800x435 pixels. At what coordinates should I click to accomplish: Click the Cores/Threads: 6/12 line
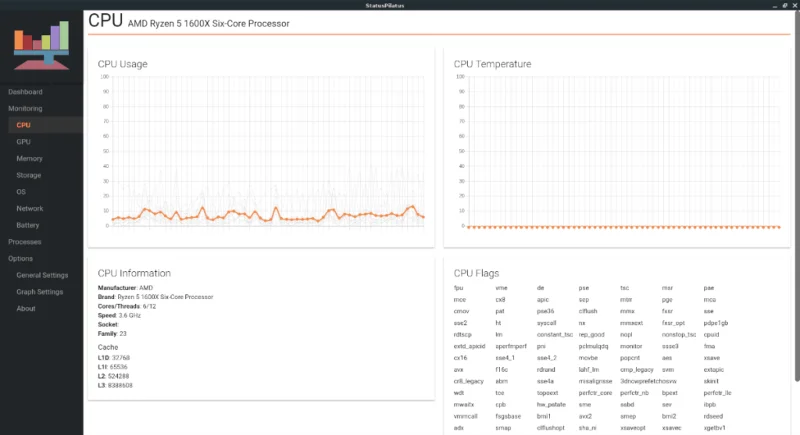click(x=127, y=306)
